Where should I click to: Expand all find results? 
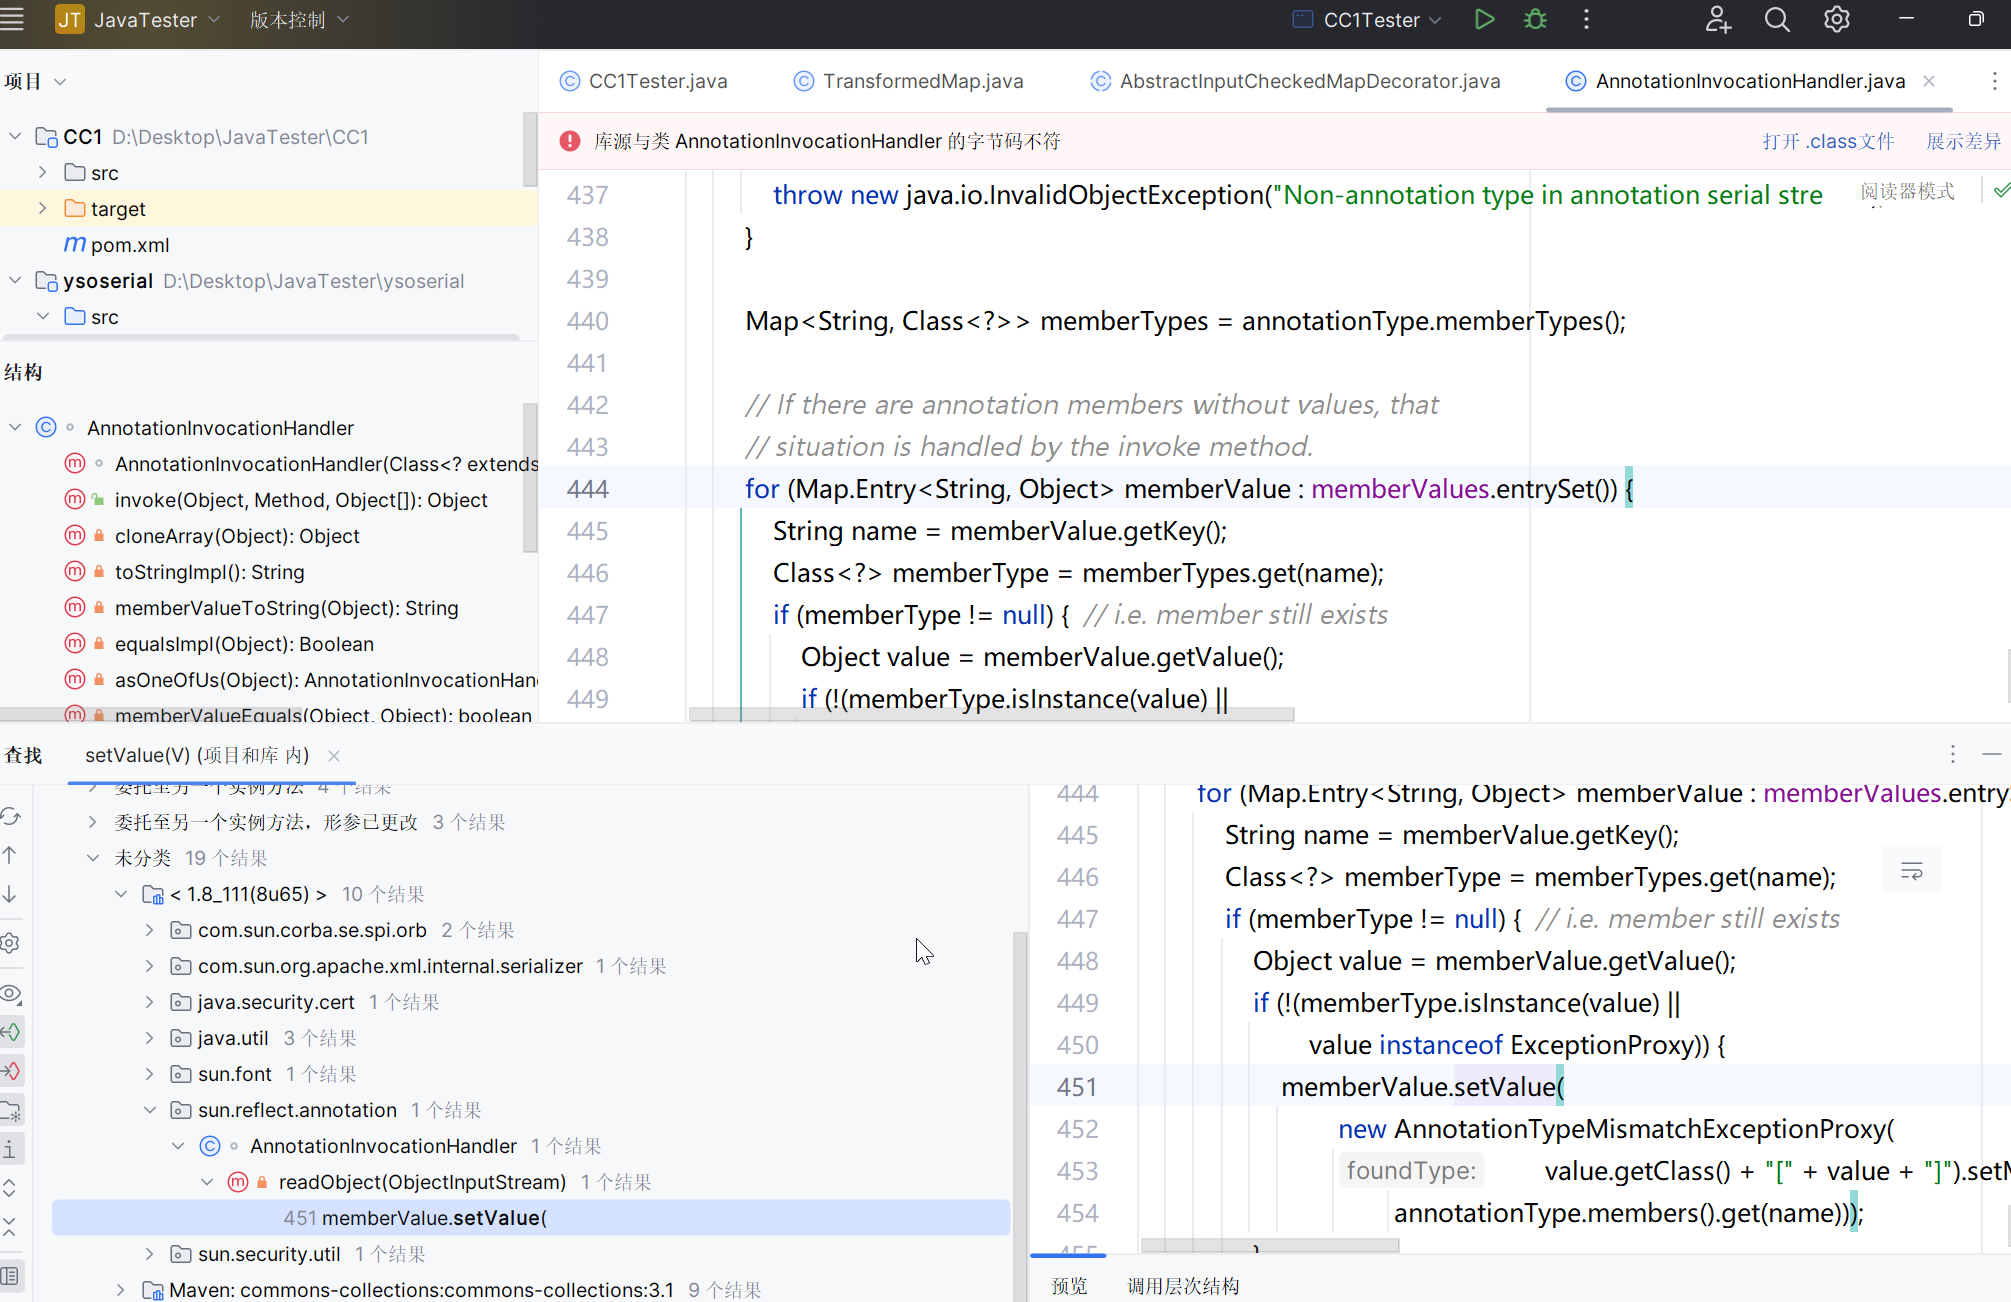(x=11, y=1188)
